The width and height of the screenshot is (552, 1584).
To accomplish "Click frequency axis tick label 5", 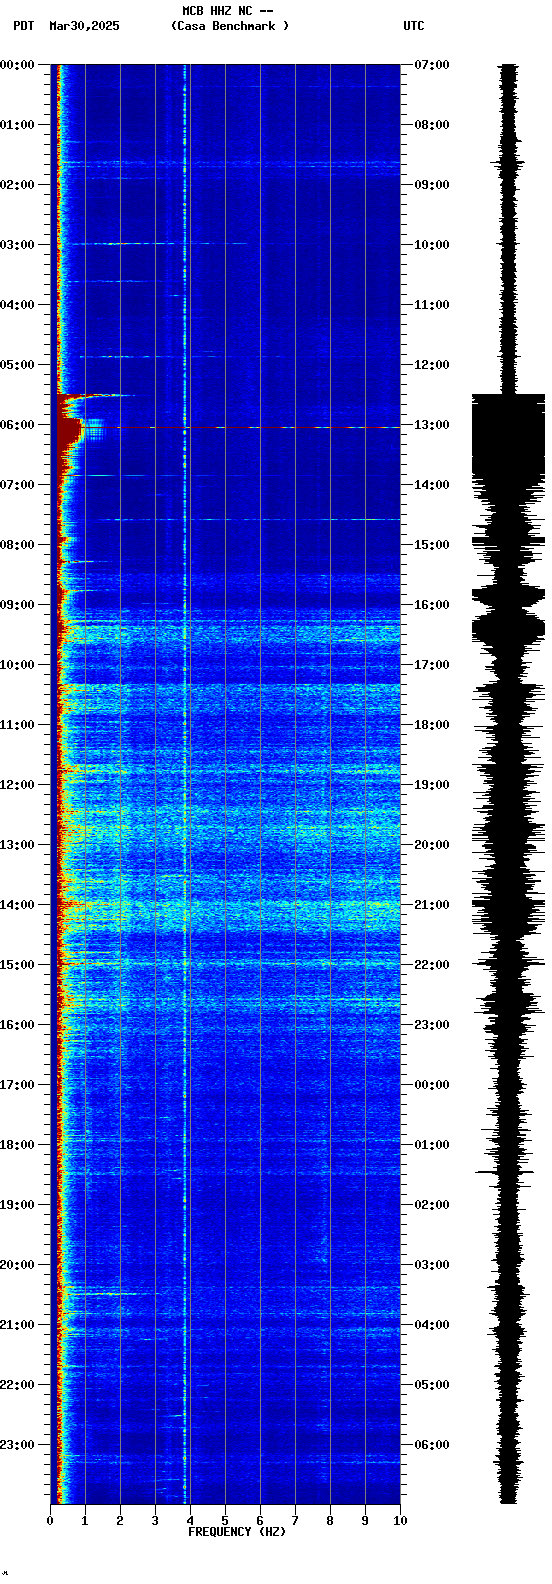I will [225, 1521].
